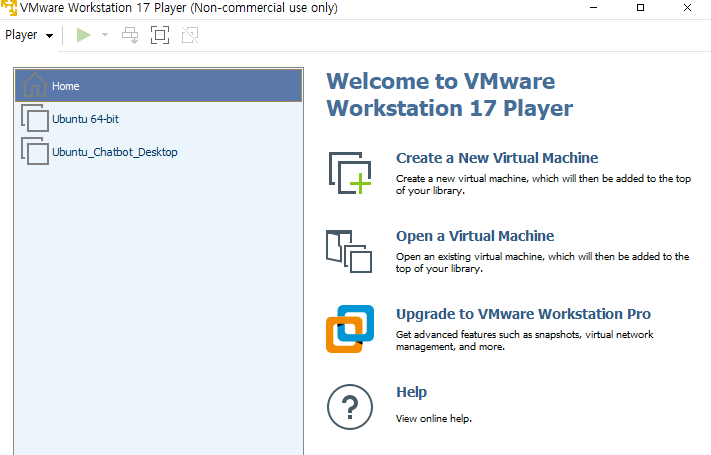The image size is (711, 455).
Task: Select Ubuntu_Chatbot_Desktop virtual machine
Action: pyautogui.click(x=159, y=152)
